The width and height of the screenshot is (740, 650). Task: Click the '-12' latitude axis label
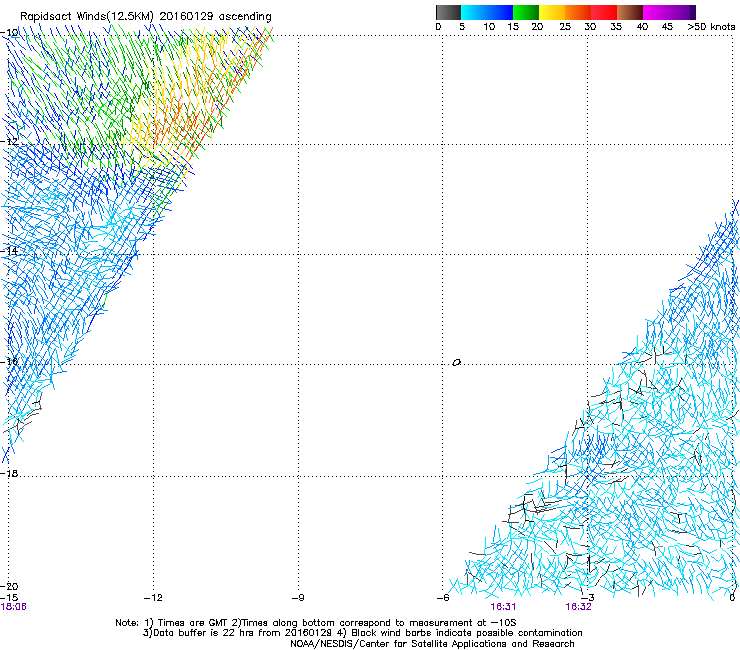coord(9,142)
